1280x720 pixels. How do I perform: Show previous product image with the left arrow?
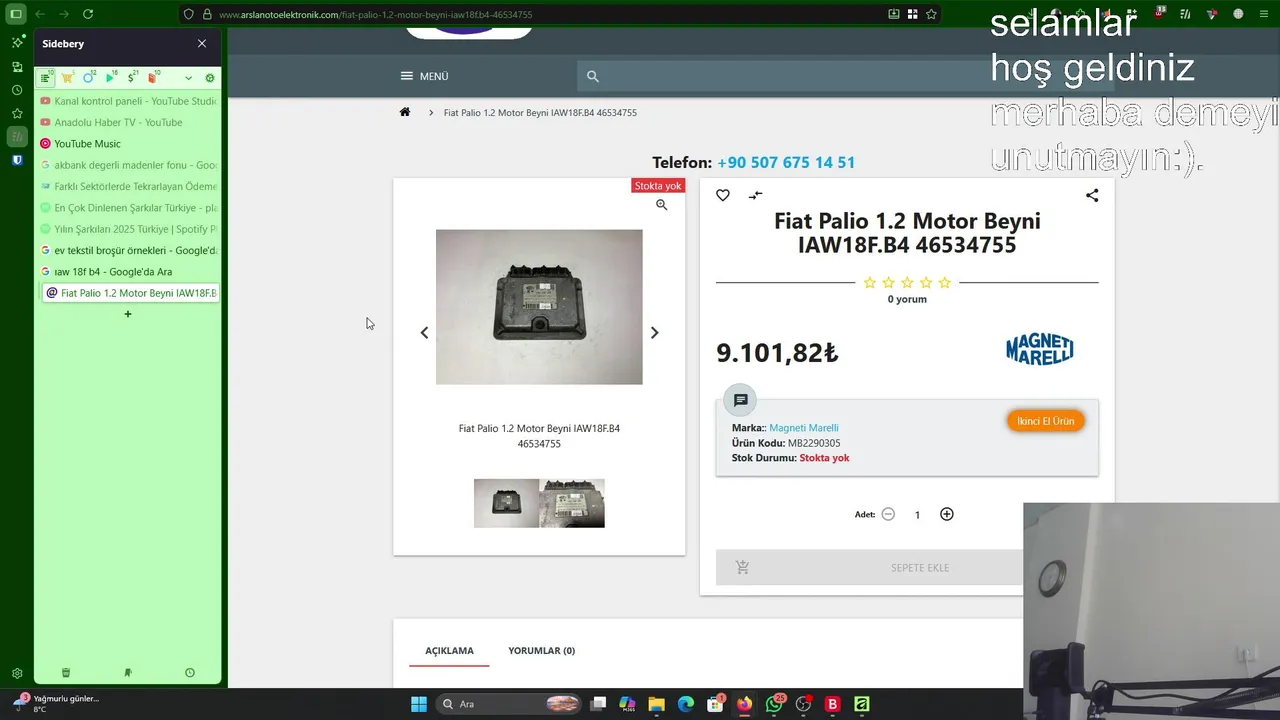point(424,333)
